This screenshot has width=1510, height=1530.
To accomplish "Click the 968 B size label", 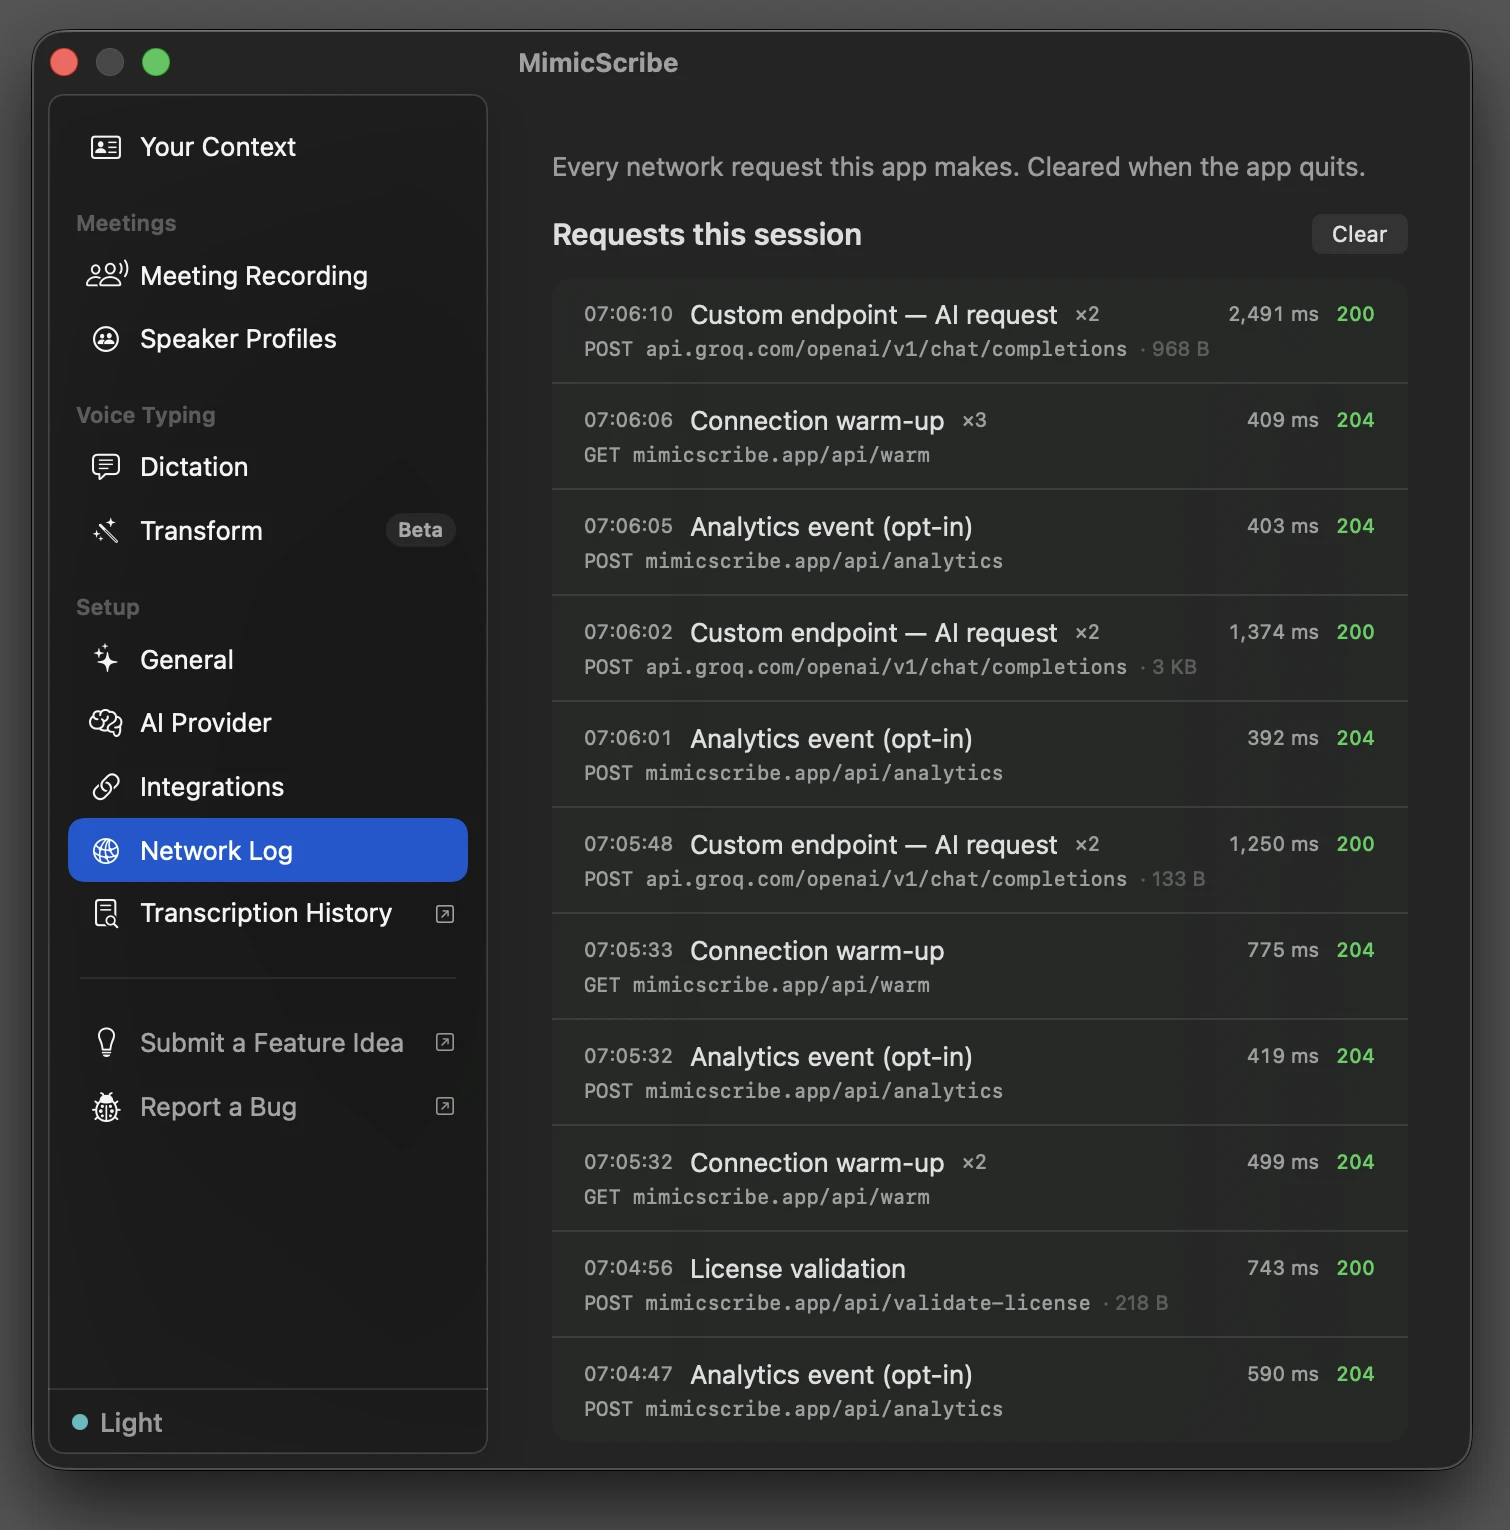I will (1180, 349).
